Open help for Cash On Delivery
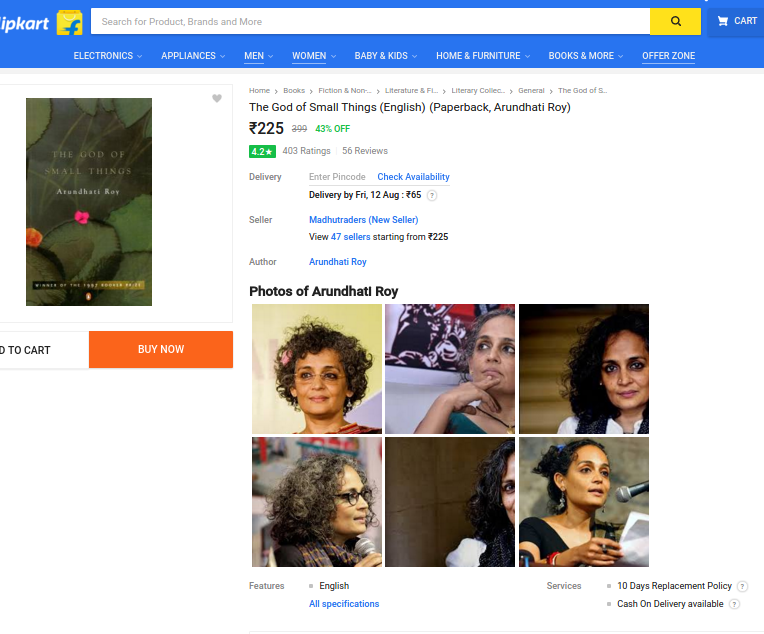This screenshot has width=764, height=634. [734, 604]
